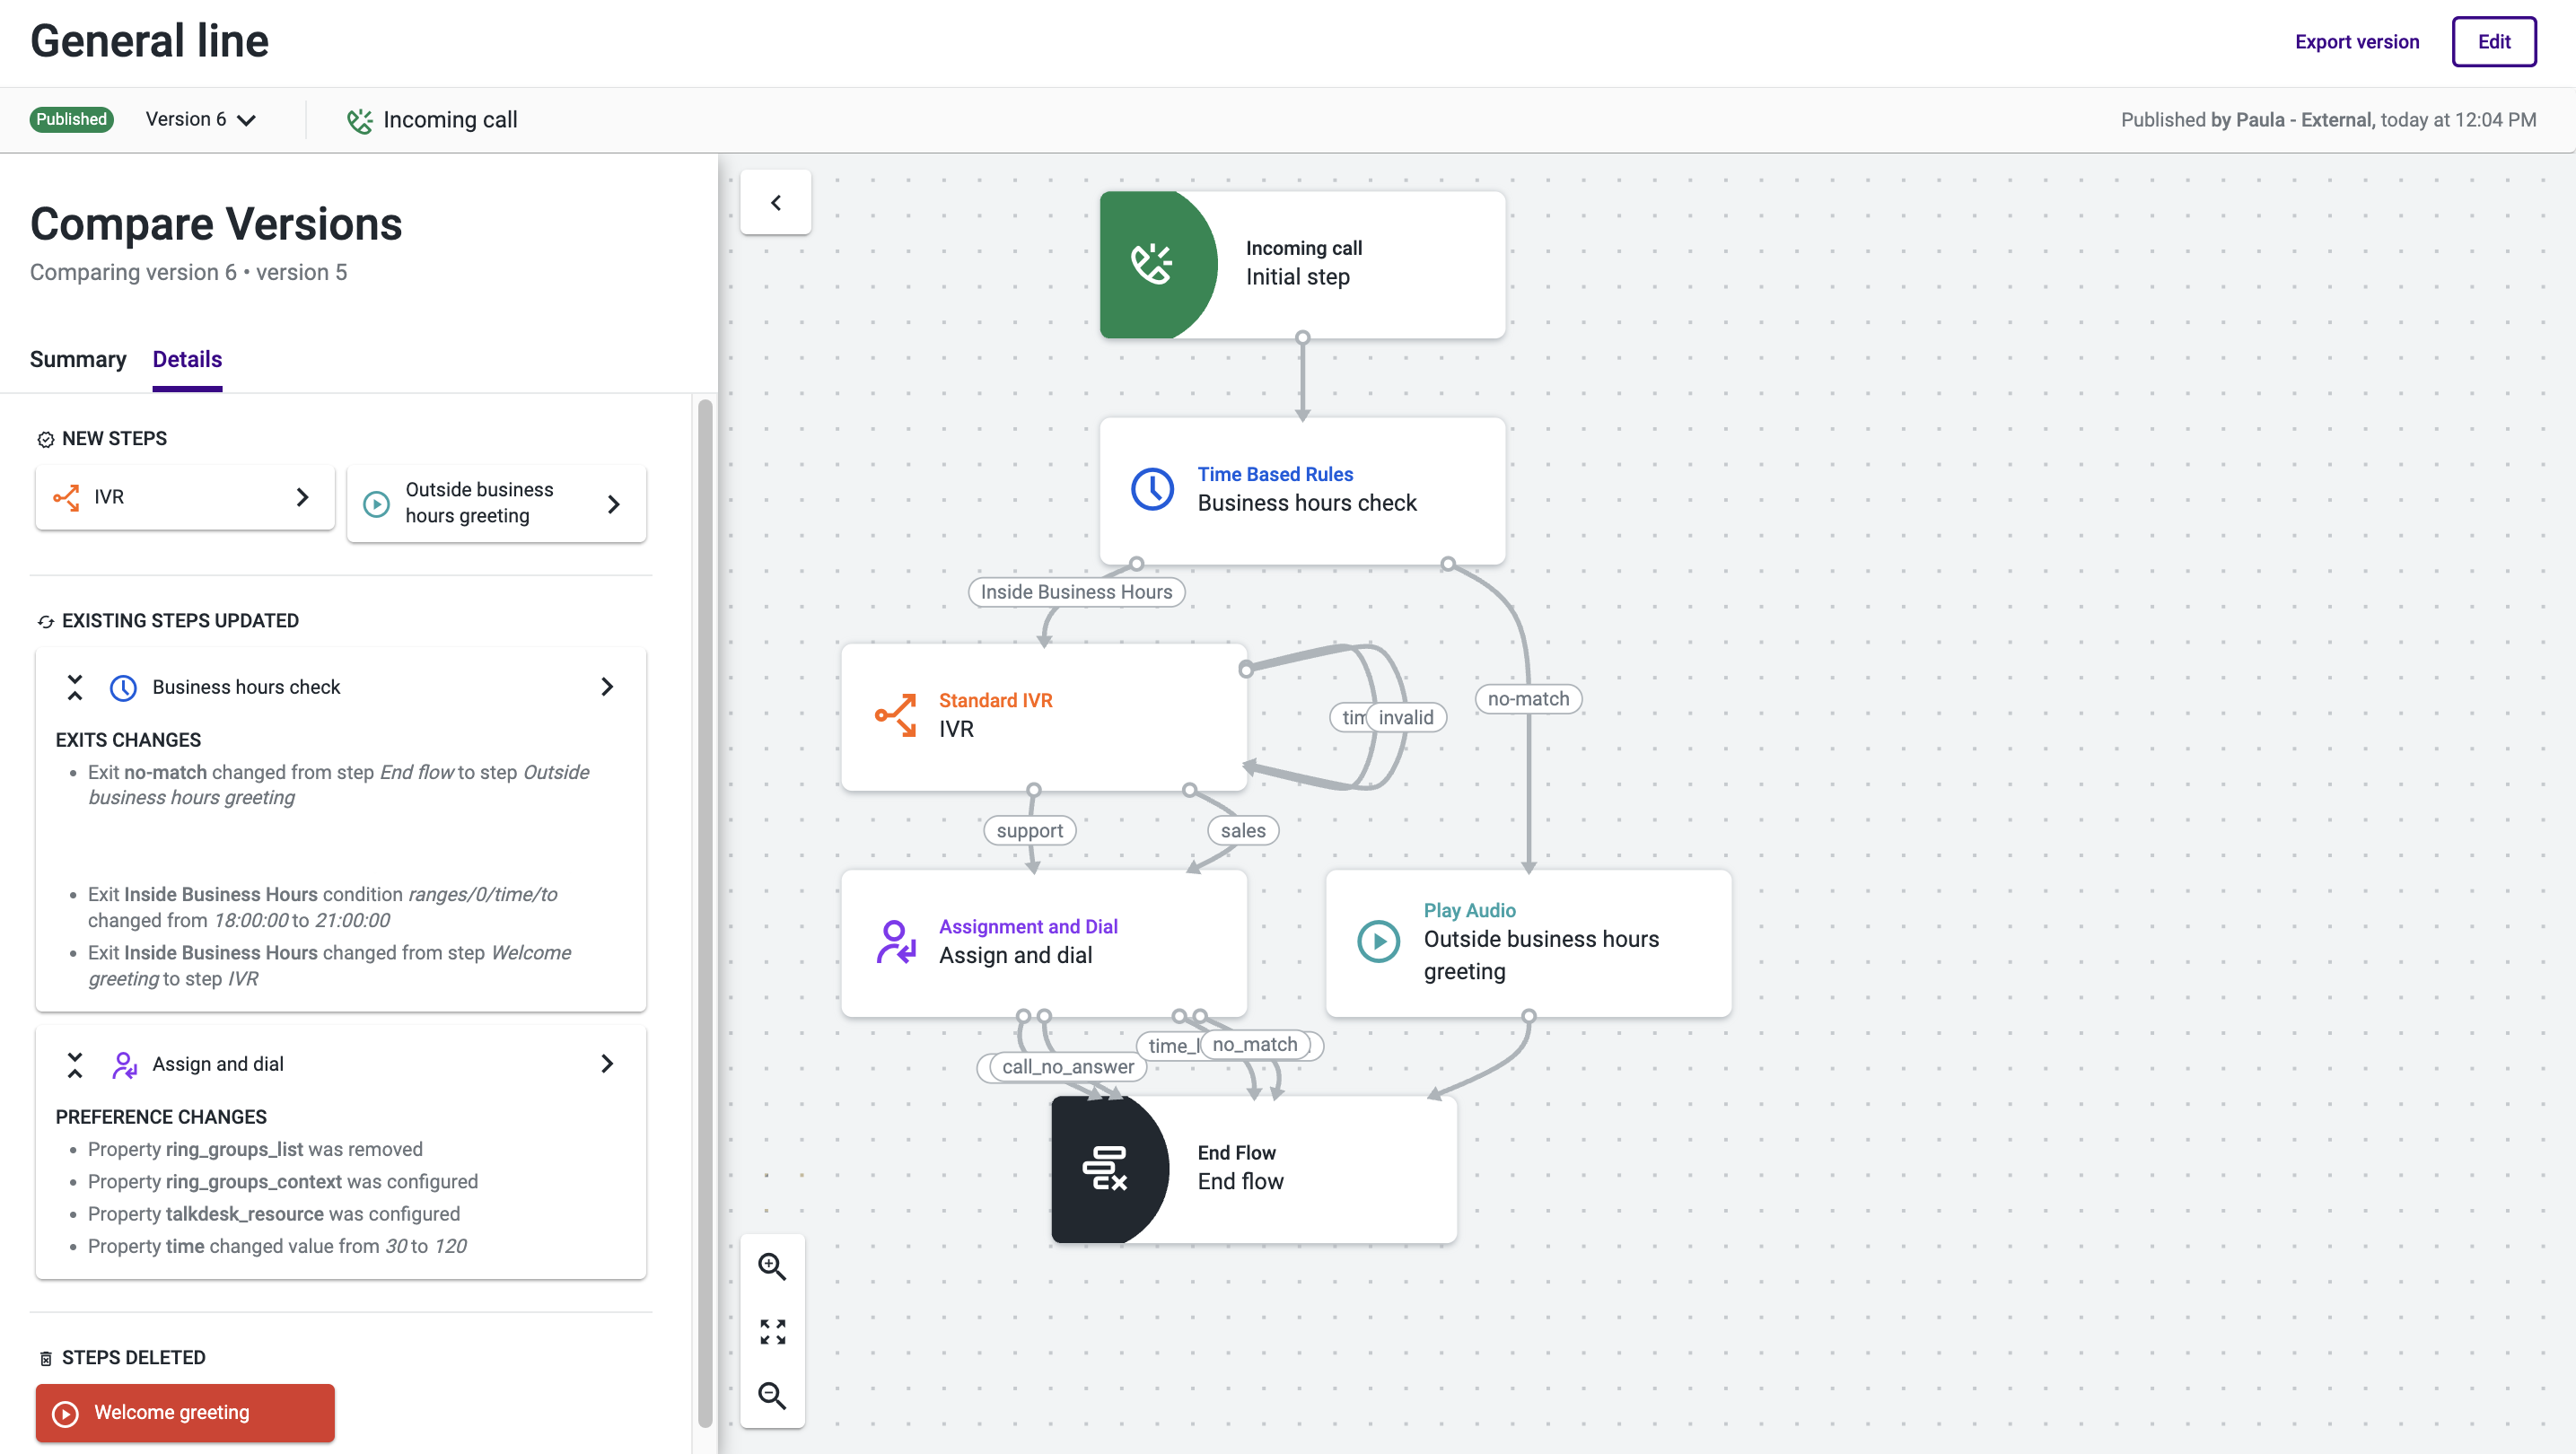
Task: Go to Assign and dial step chevron
Action: click(x=607, y=1064)
